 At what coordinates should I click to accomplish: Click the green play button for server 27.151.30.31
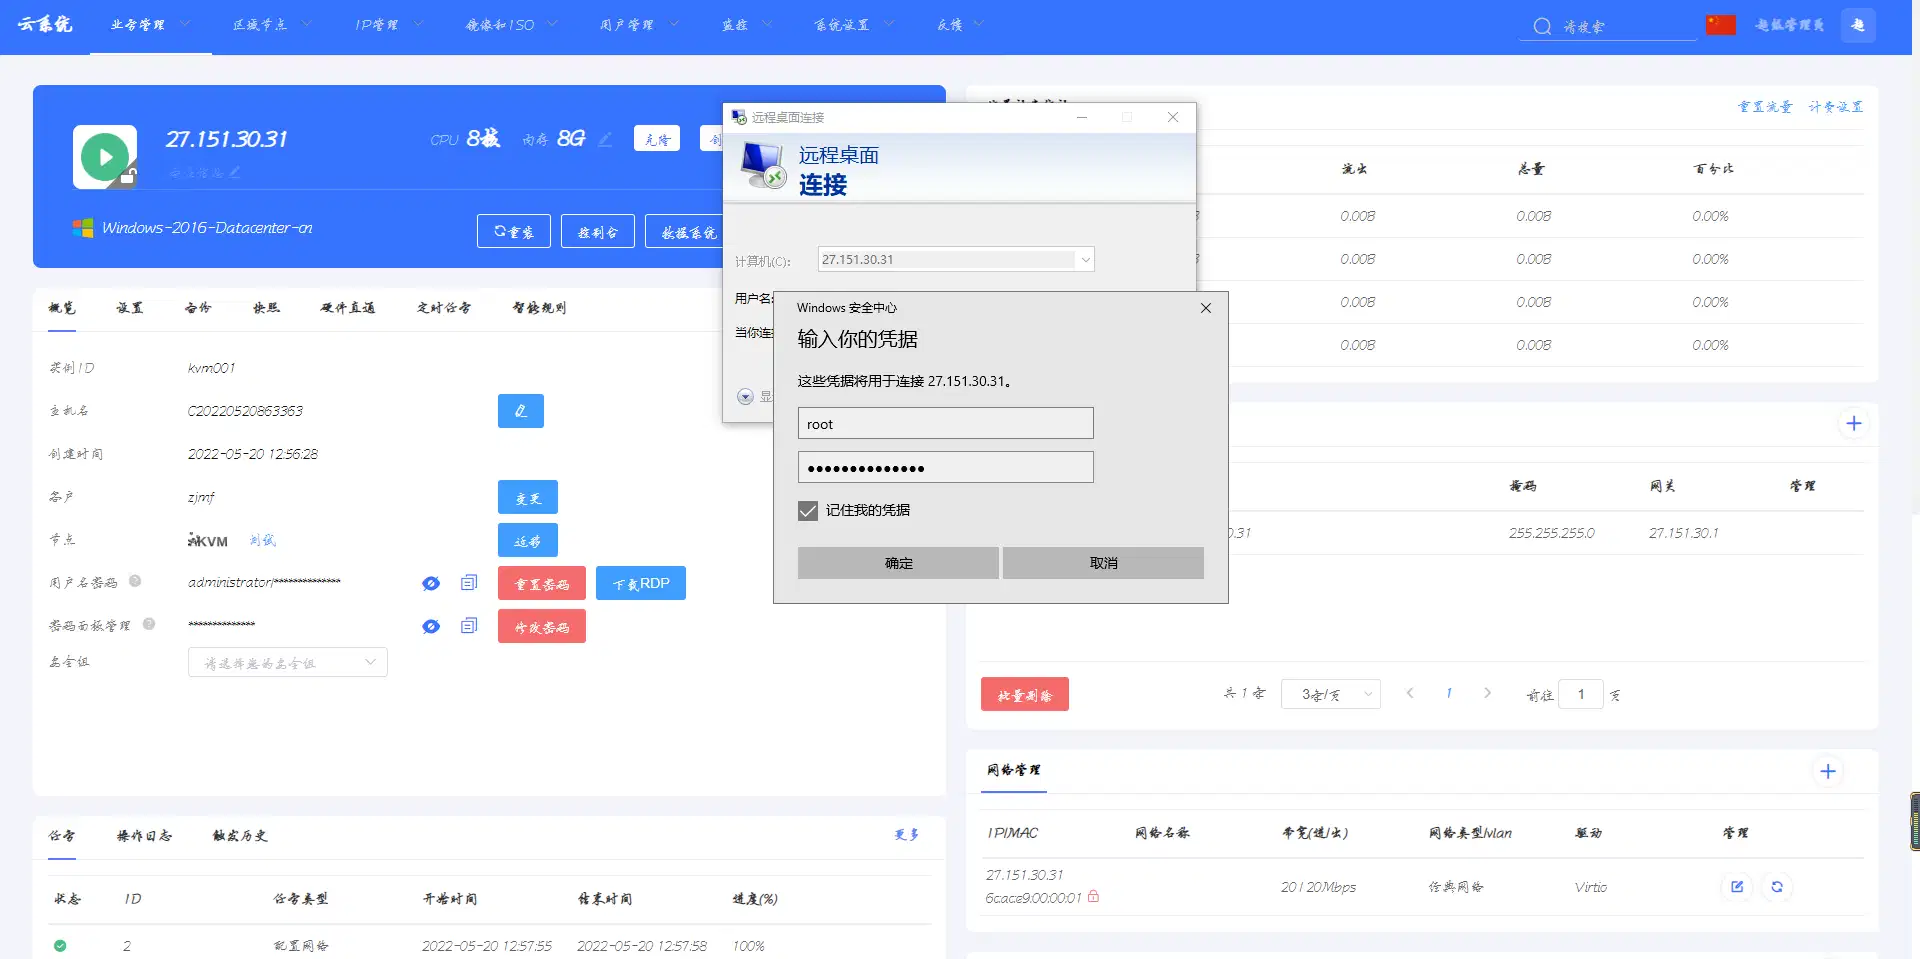105,157
